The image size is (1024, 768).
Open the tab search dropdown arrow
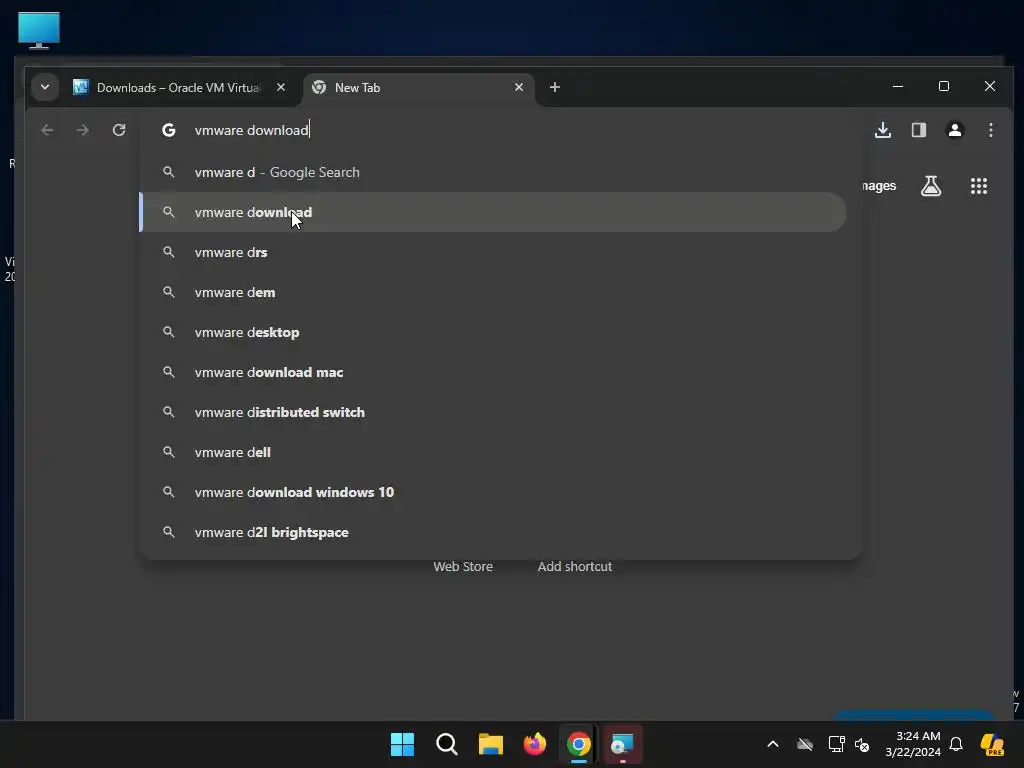45,87
